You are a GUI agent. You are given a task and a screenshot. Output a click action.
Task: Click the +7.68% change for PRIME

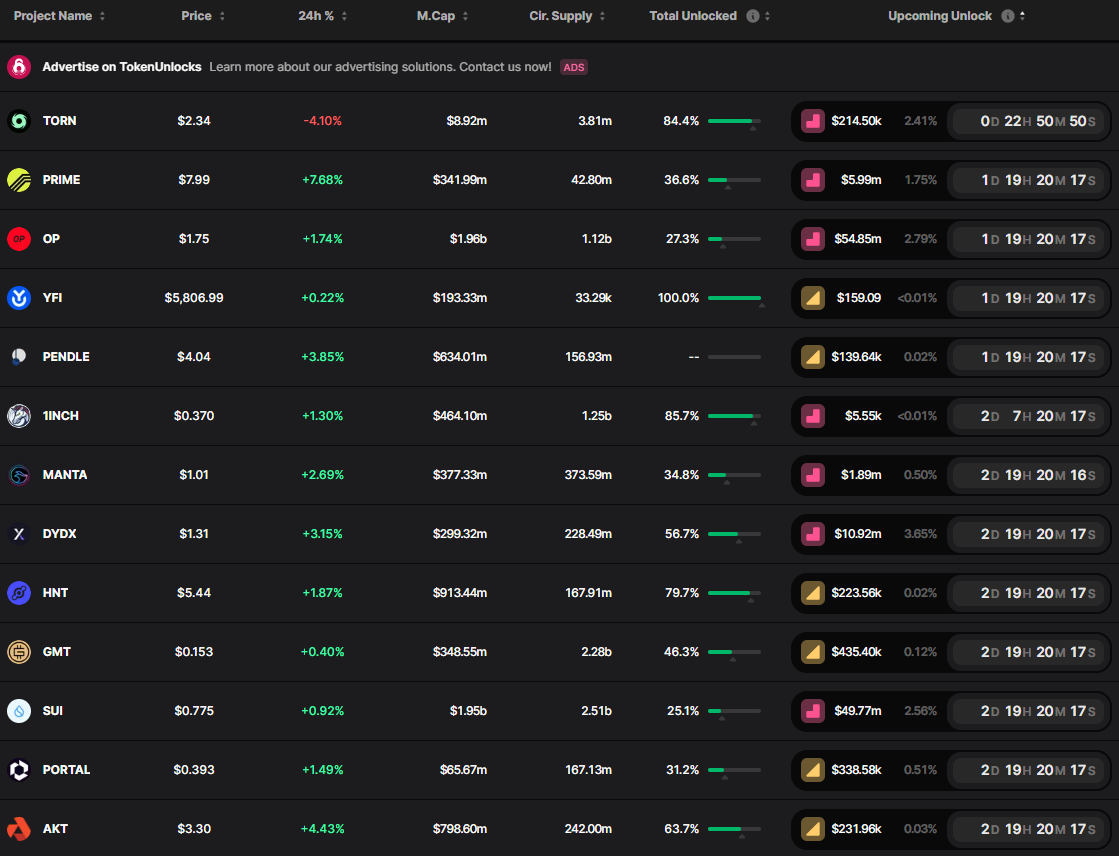[x=323, y=180]
